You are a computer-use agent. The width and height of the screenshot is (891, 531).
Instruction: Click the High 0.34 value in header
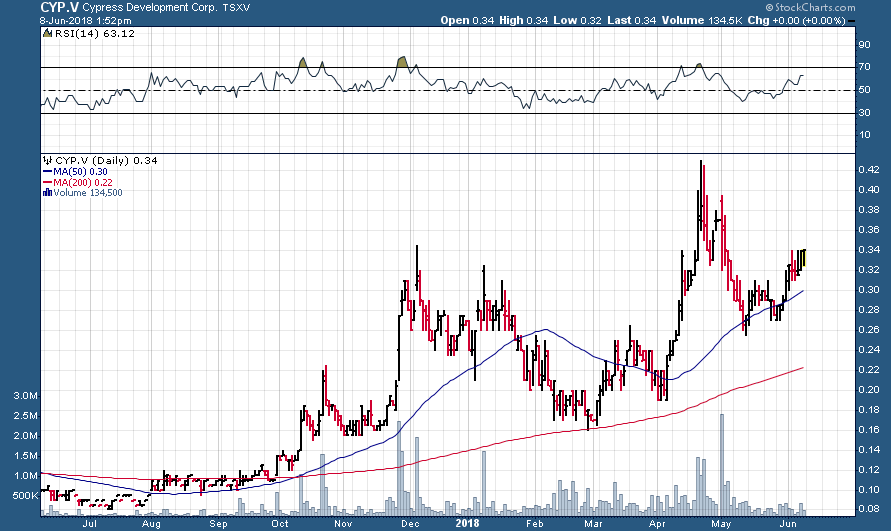click(523, 20)
